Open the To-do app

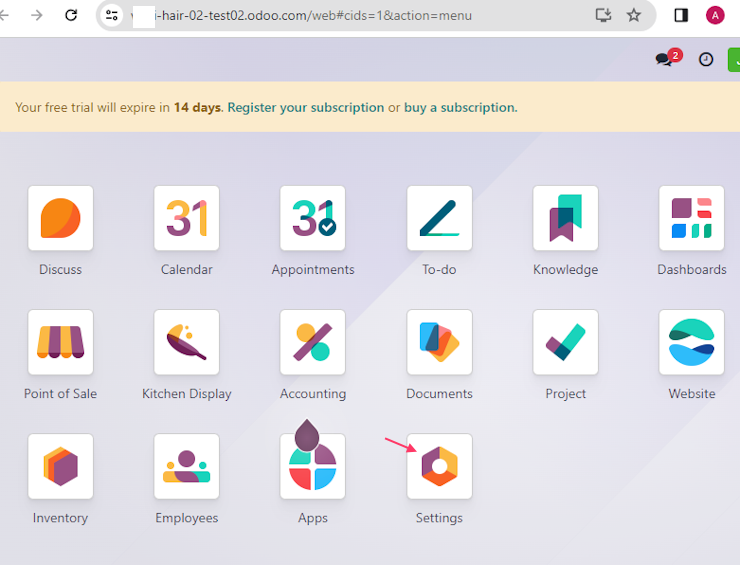point(439,218)
